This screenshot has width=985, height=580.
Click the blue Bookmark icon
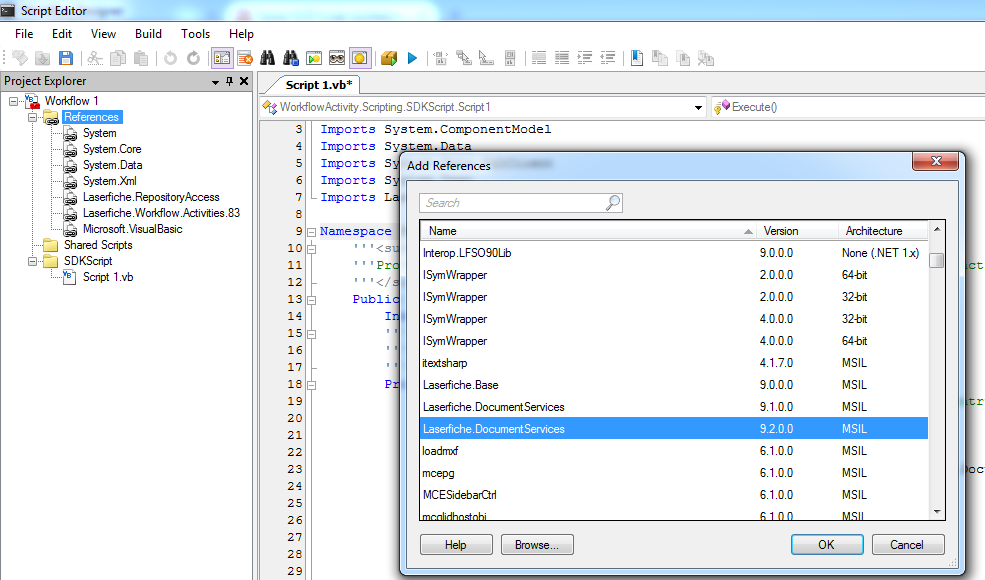(637, 58)
